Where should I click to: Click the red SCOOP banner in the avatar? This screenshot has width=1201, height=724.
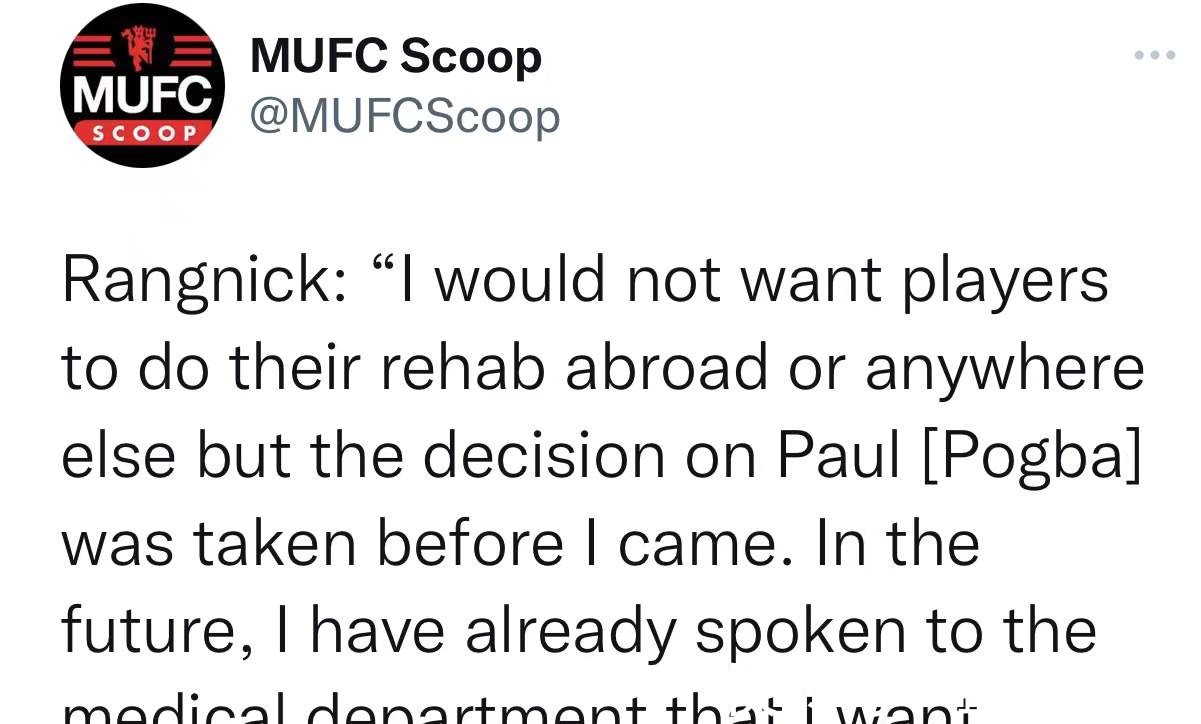click(x=141, y=132)
